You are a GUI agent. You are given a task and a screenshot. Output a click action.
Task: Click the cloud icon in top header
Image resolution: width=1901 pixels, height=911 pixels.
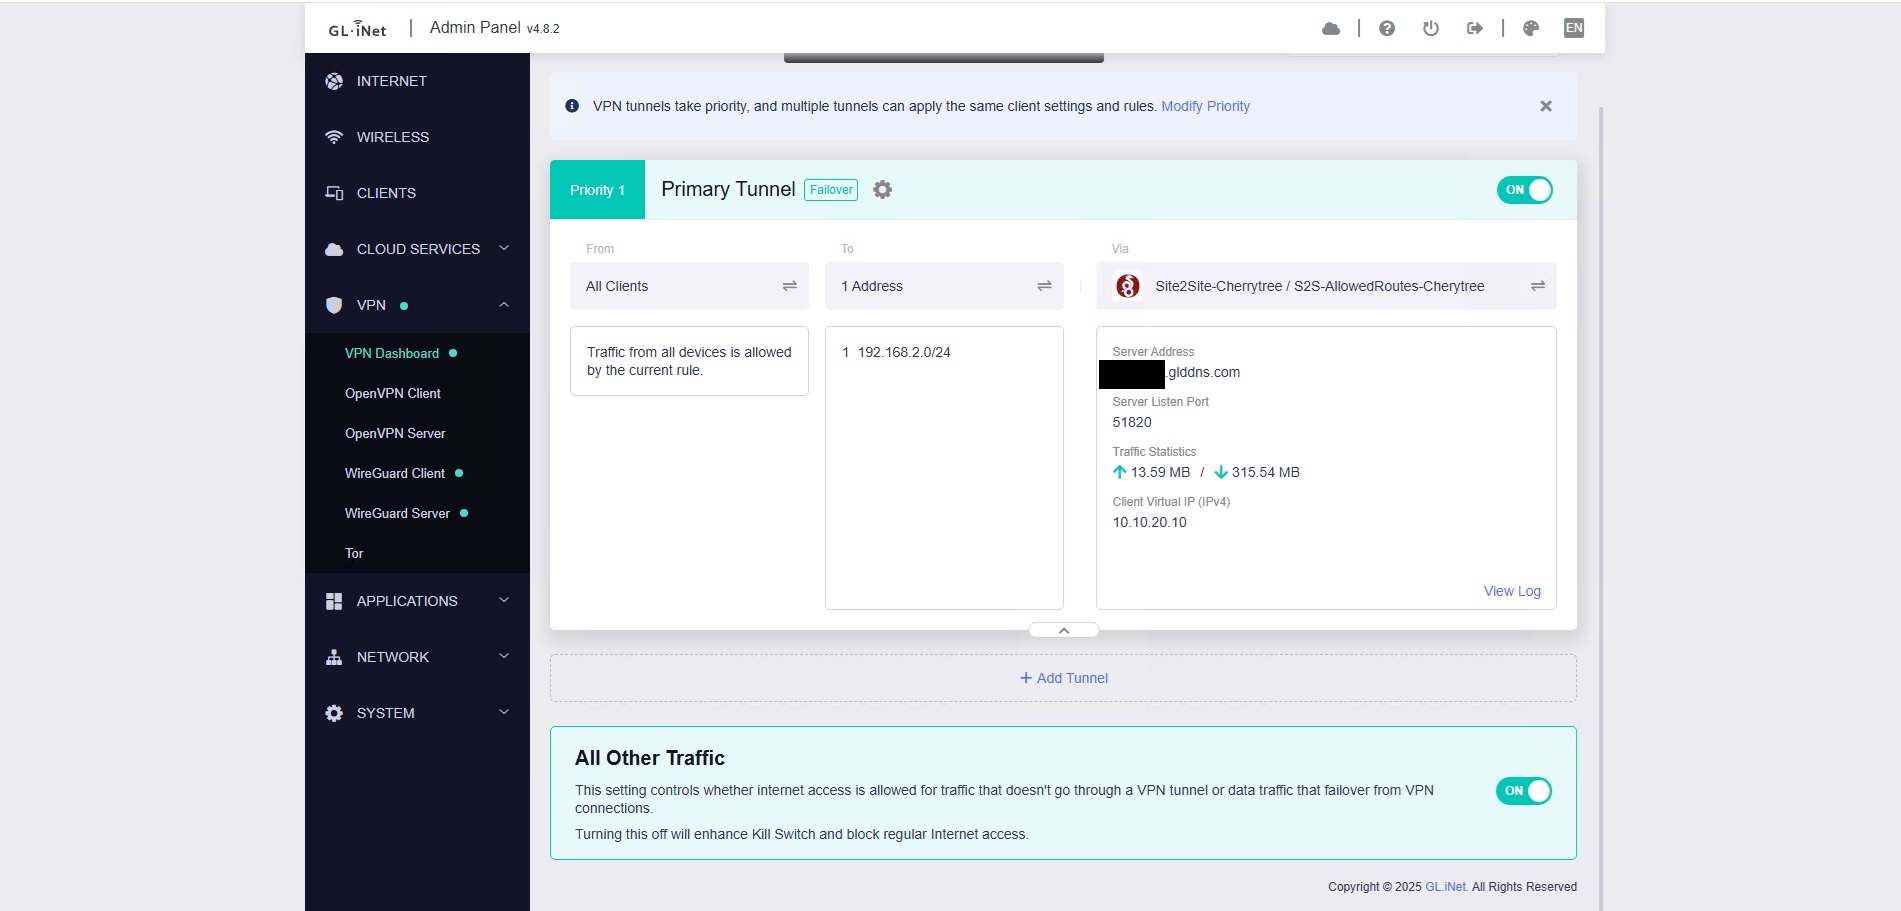click(1330, 28)
